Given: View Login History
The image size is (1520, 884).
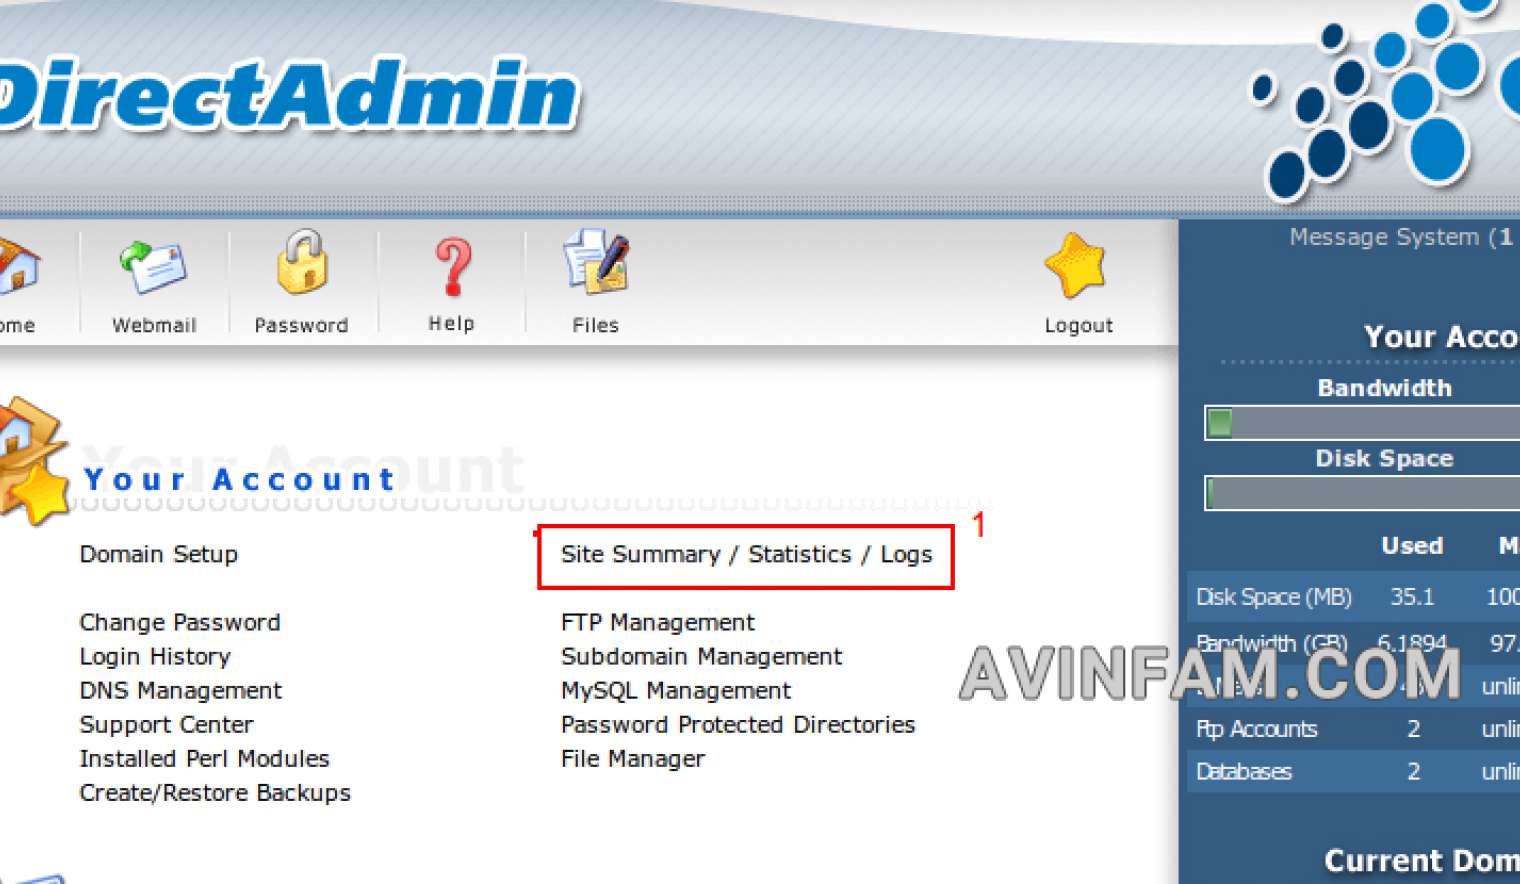Looking at the screenshot, I should point(155,656).
